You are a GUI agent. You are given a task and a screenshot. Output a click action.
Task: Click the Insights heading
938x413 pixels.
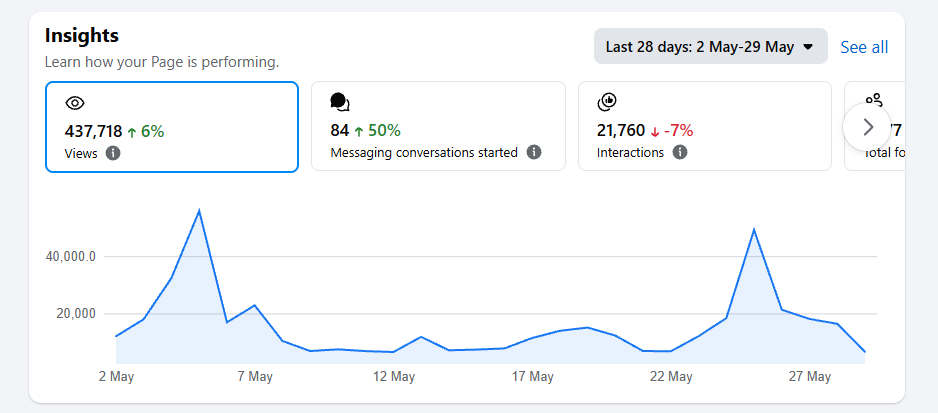point(82,36)
